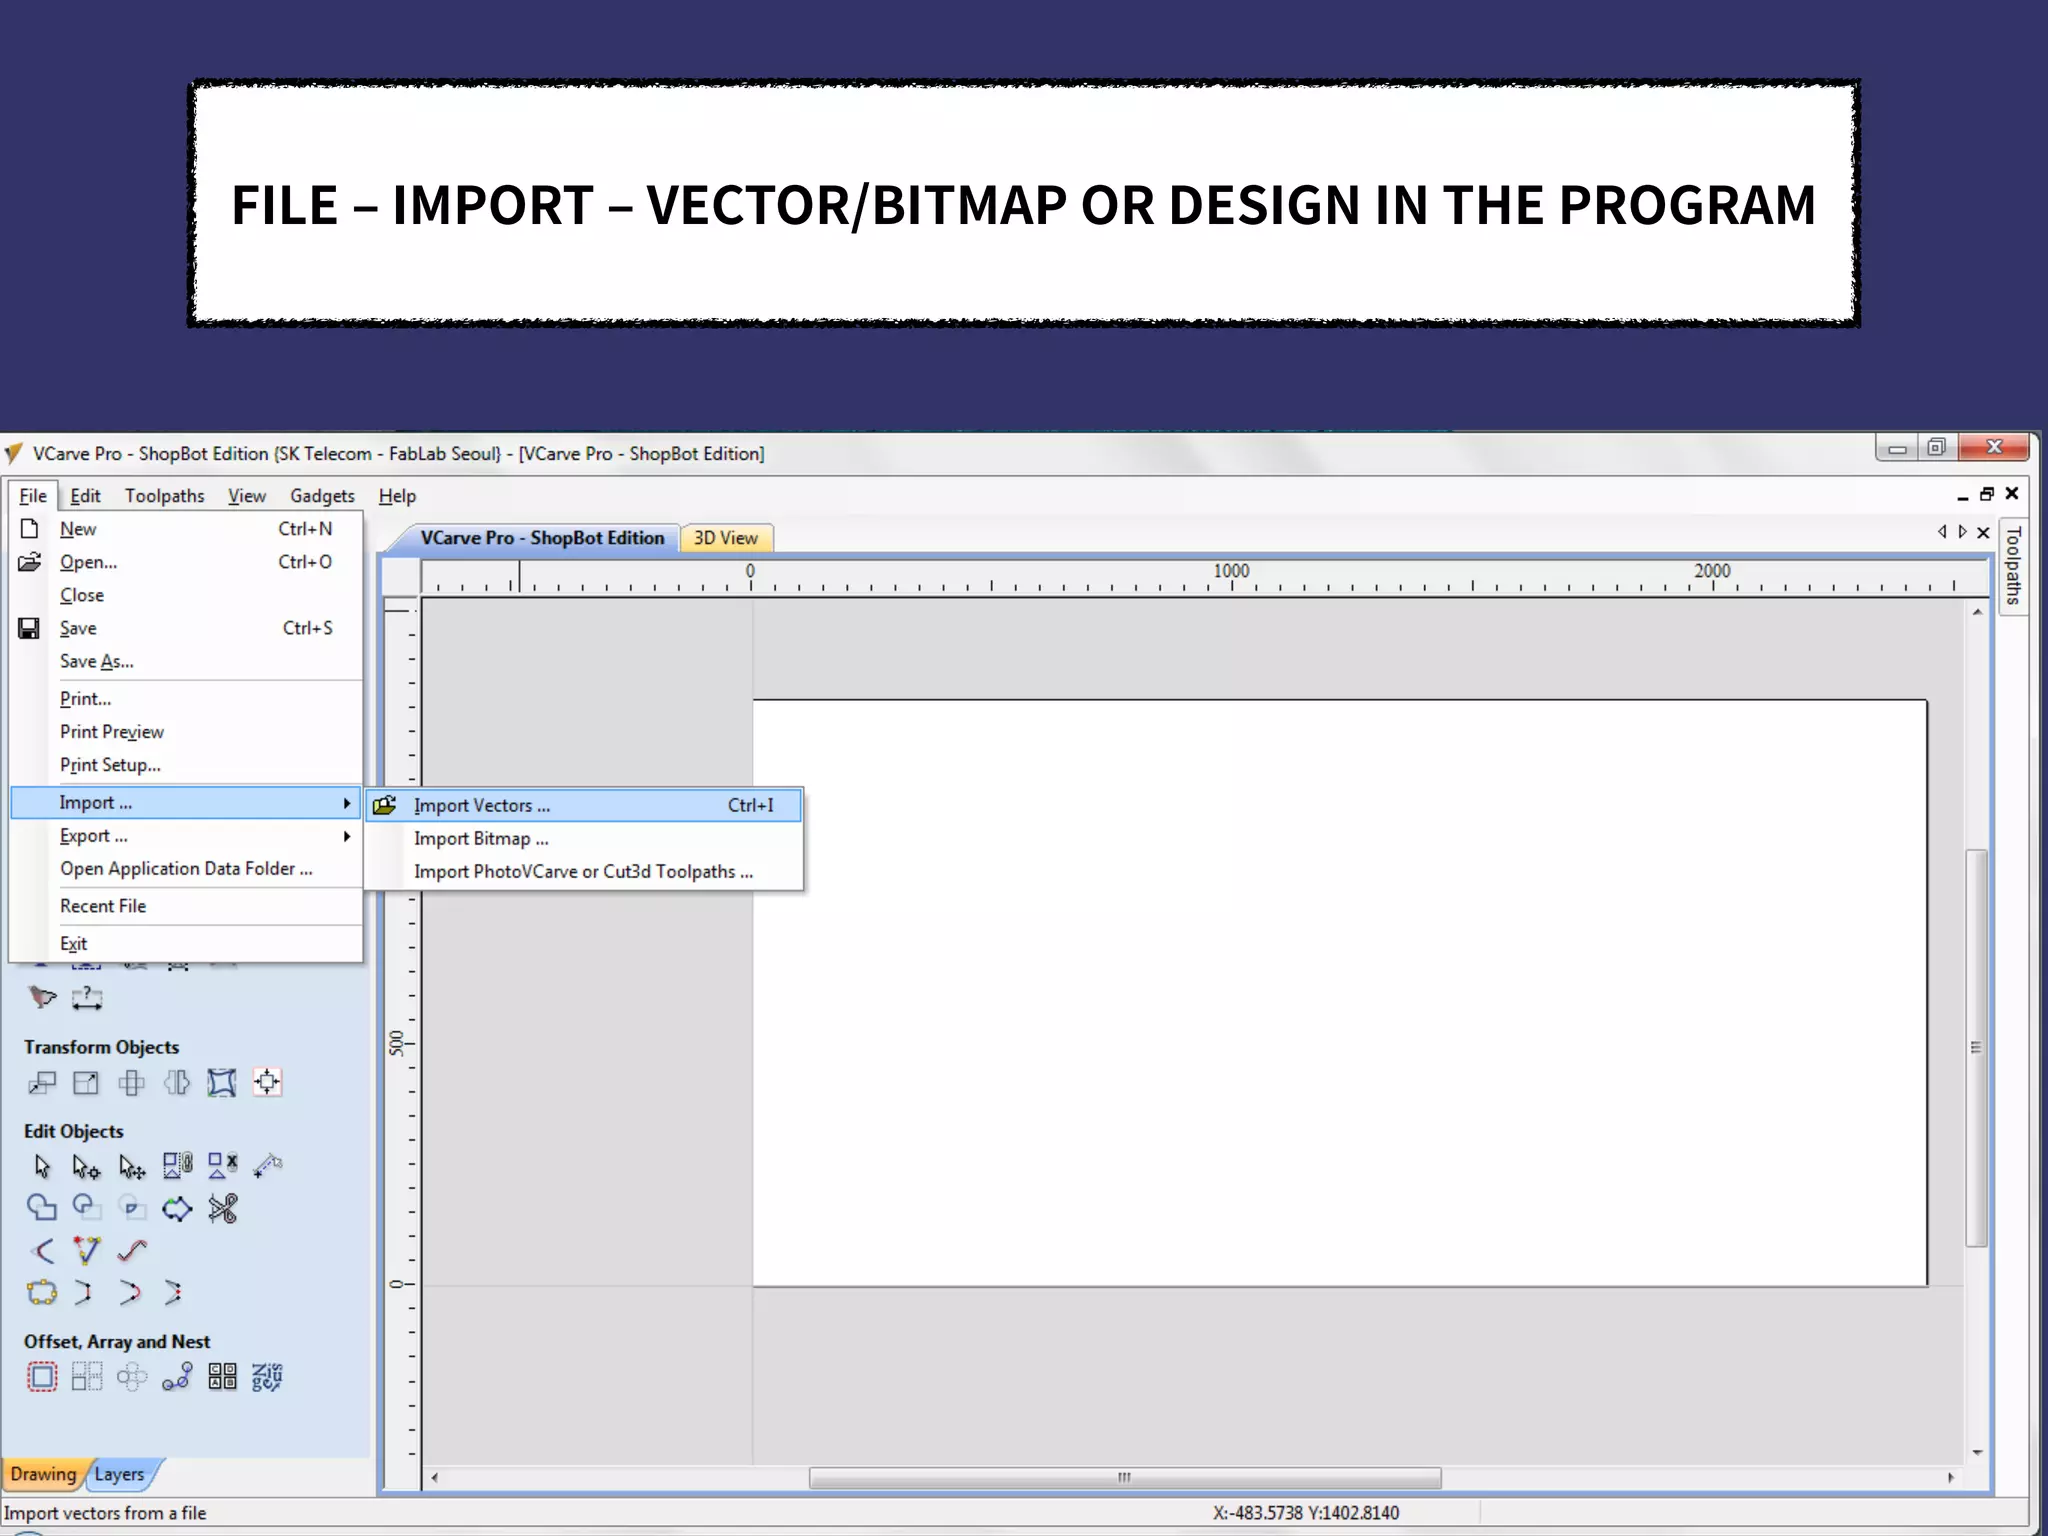
Task: Click the Weld vectors icon
Action: click(x=41, y=1208)
